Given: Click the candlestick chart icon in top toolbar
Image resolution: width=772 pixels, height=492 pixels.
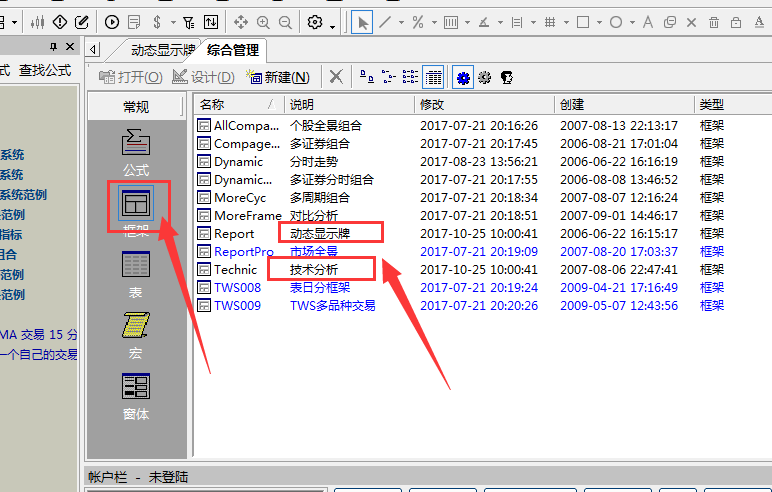Looking at the screenshot, I should click(x=37, y=22).
